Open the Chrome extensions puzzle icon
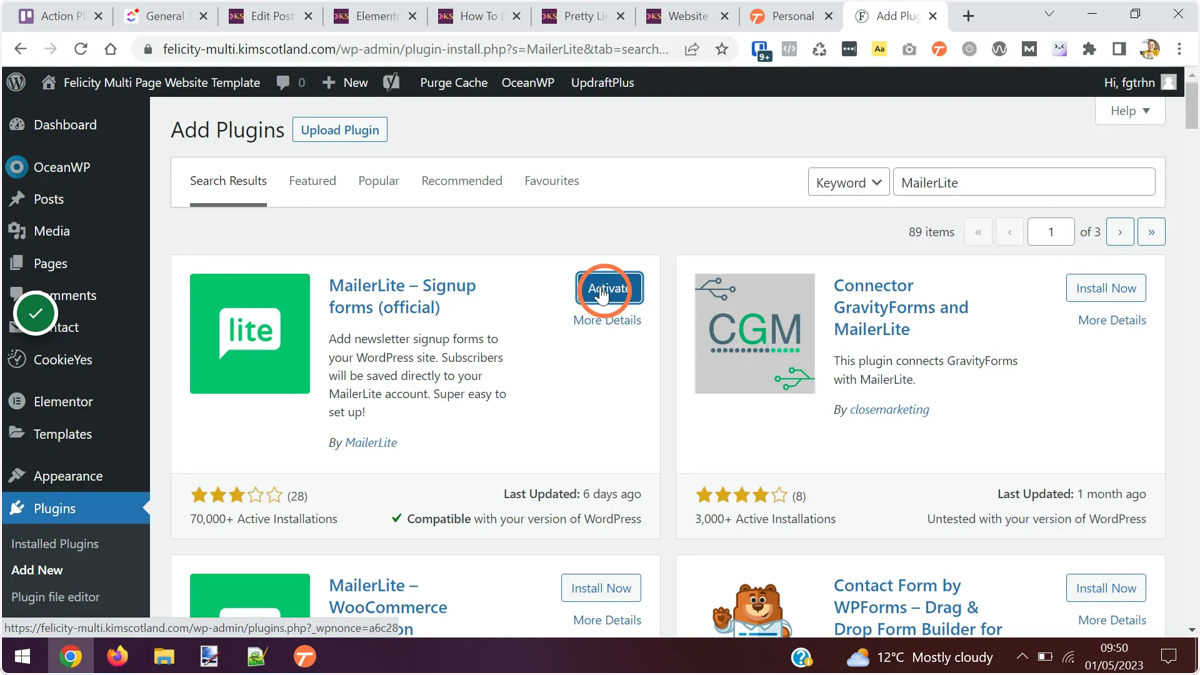 coord(1089,49)
